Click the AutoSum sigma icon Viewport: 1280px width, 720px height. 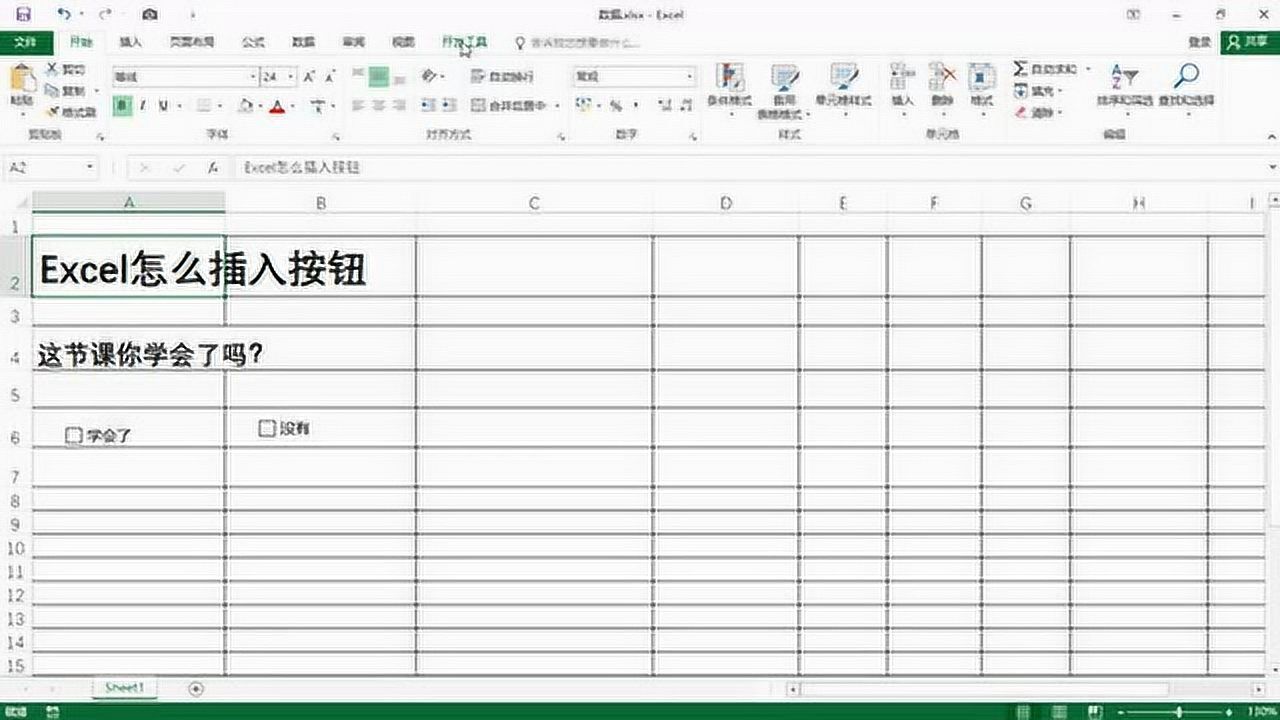(x=1020, y=69)
